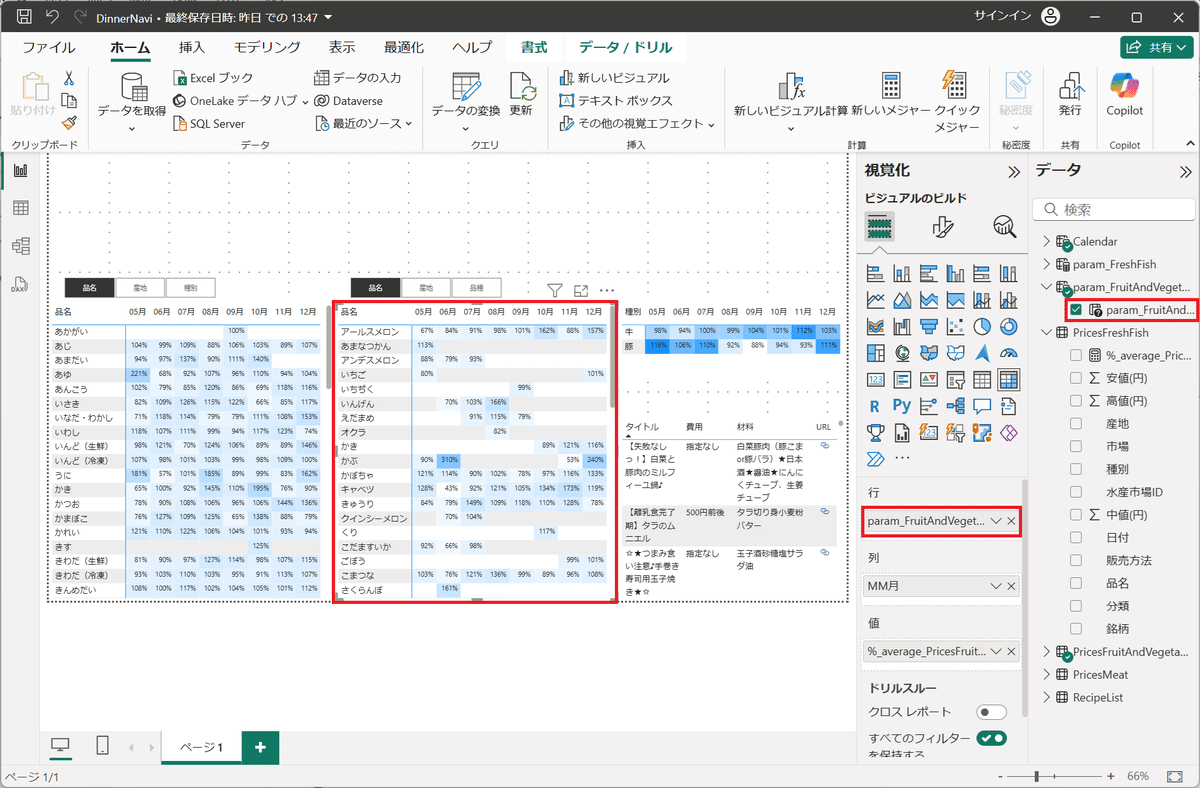This screenshot has height=788, width=1200.
Task: Select the donut chart visual type
Action: click(x=1009, y=326)
